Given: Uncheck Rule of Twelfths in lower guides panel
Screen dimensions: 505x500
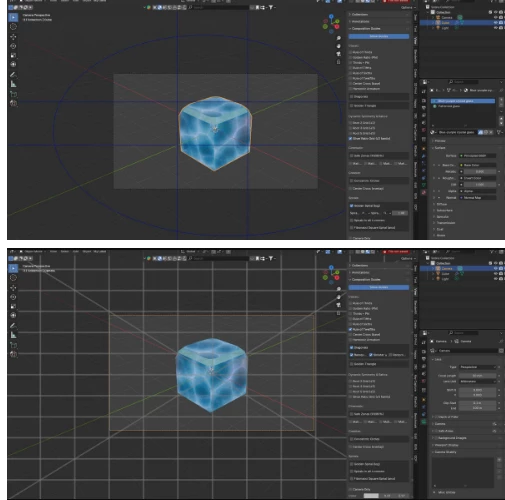Looking at the screenshot, I should pyautogui.click(x=351, y=329).
